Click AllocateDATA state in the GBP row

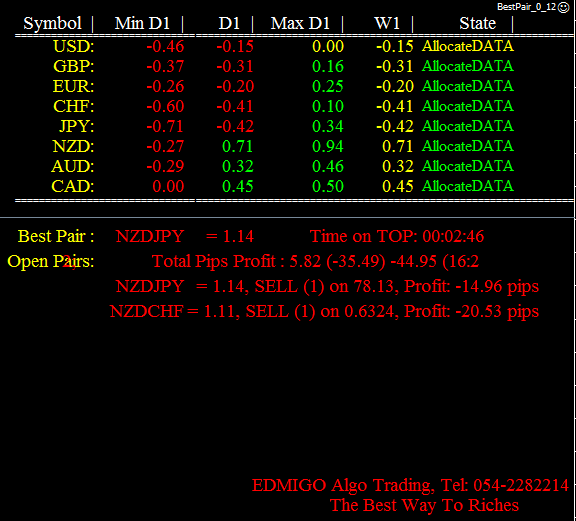[468, 66]
